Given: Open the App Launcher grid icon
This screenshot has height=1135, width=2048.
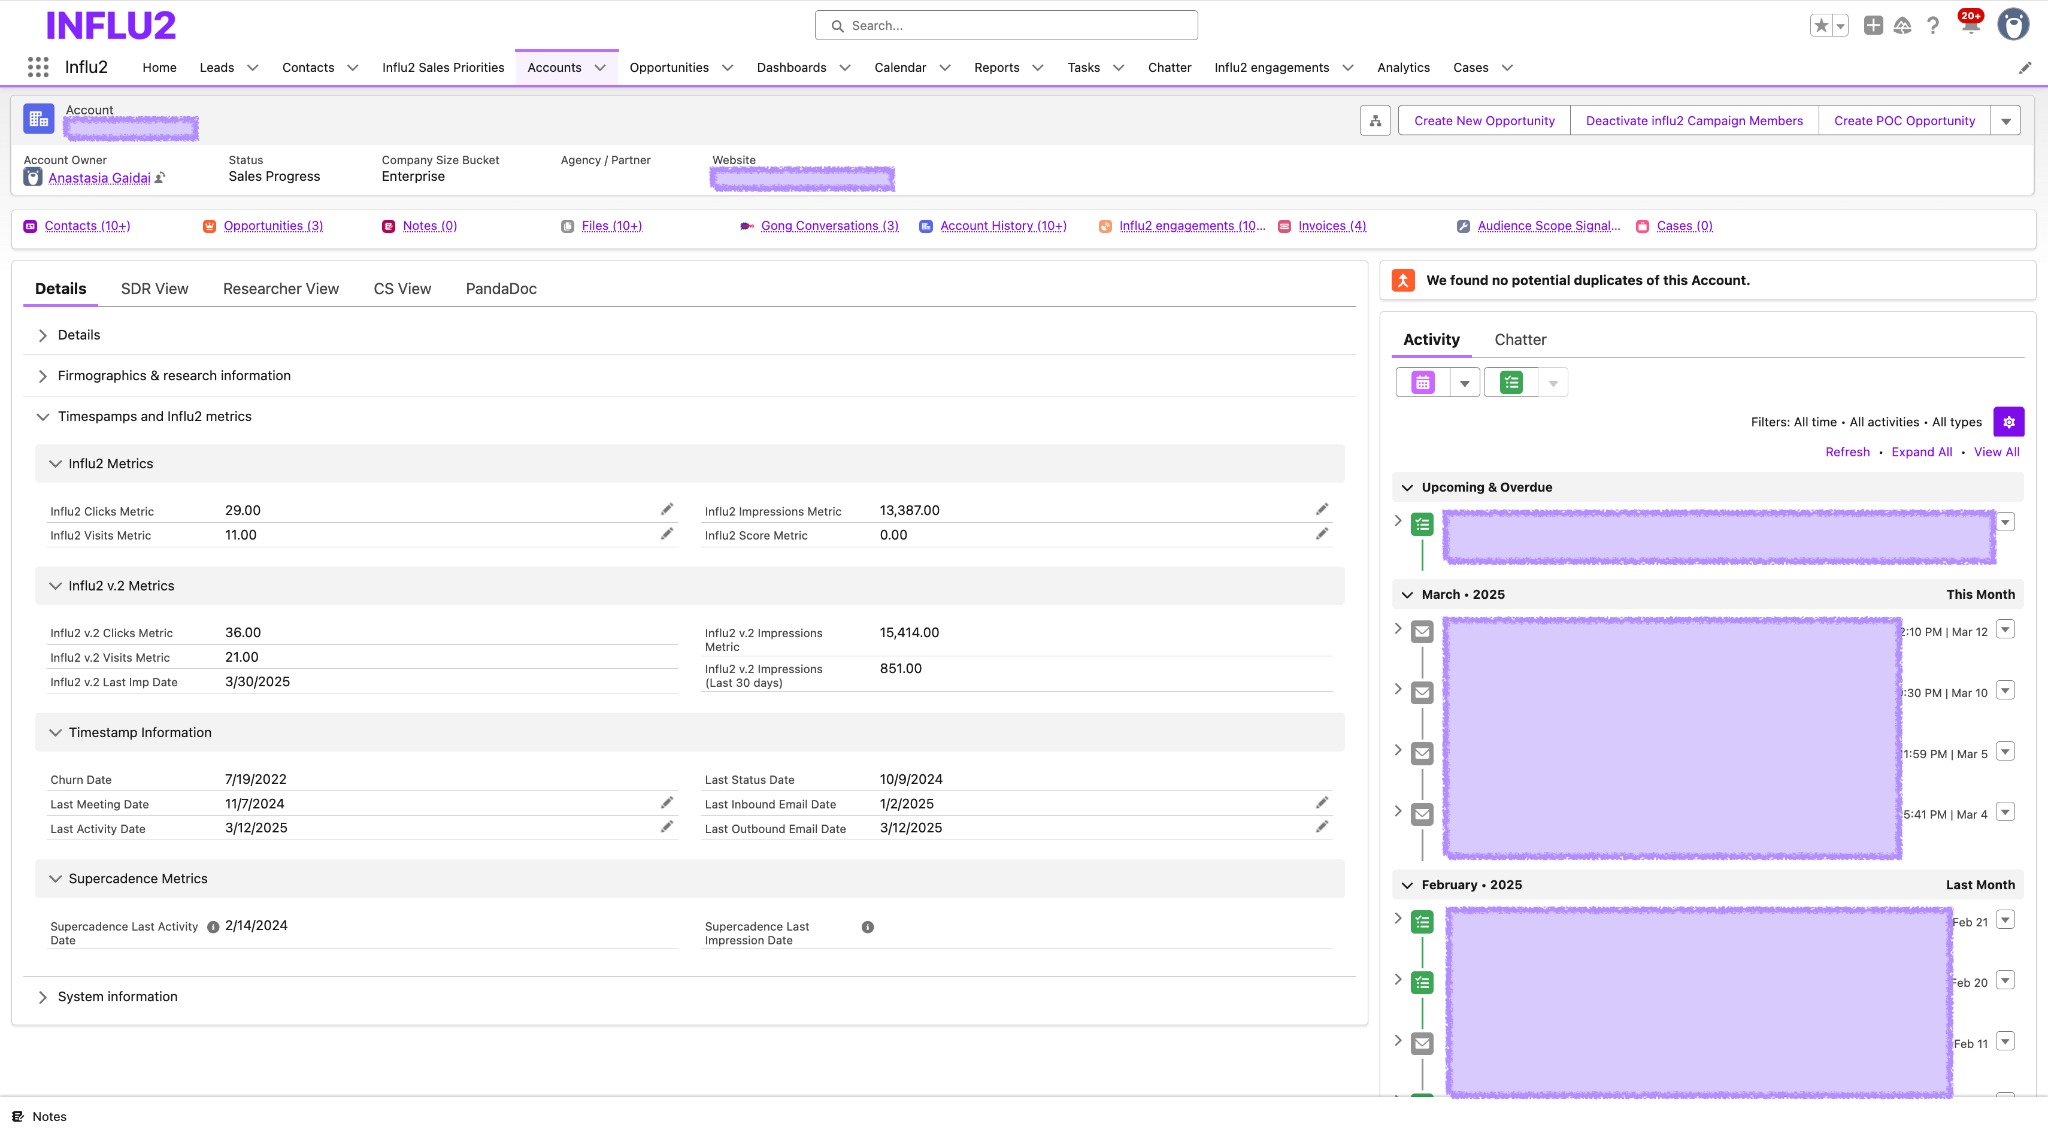Looking at the screenshot, I should click(x=38, y=67).
